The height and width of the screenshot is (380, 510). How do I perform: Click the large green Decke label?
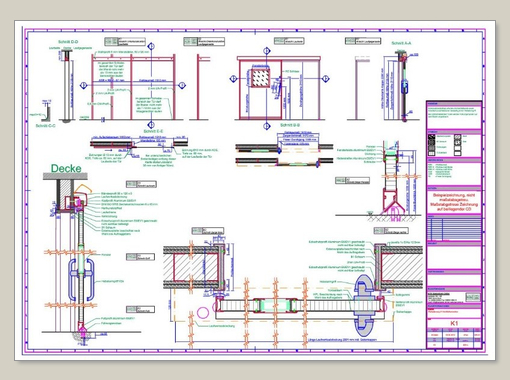click(x=66, y=168)
